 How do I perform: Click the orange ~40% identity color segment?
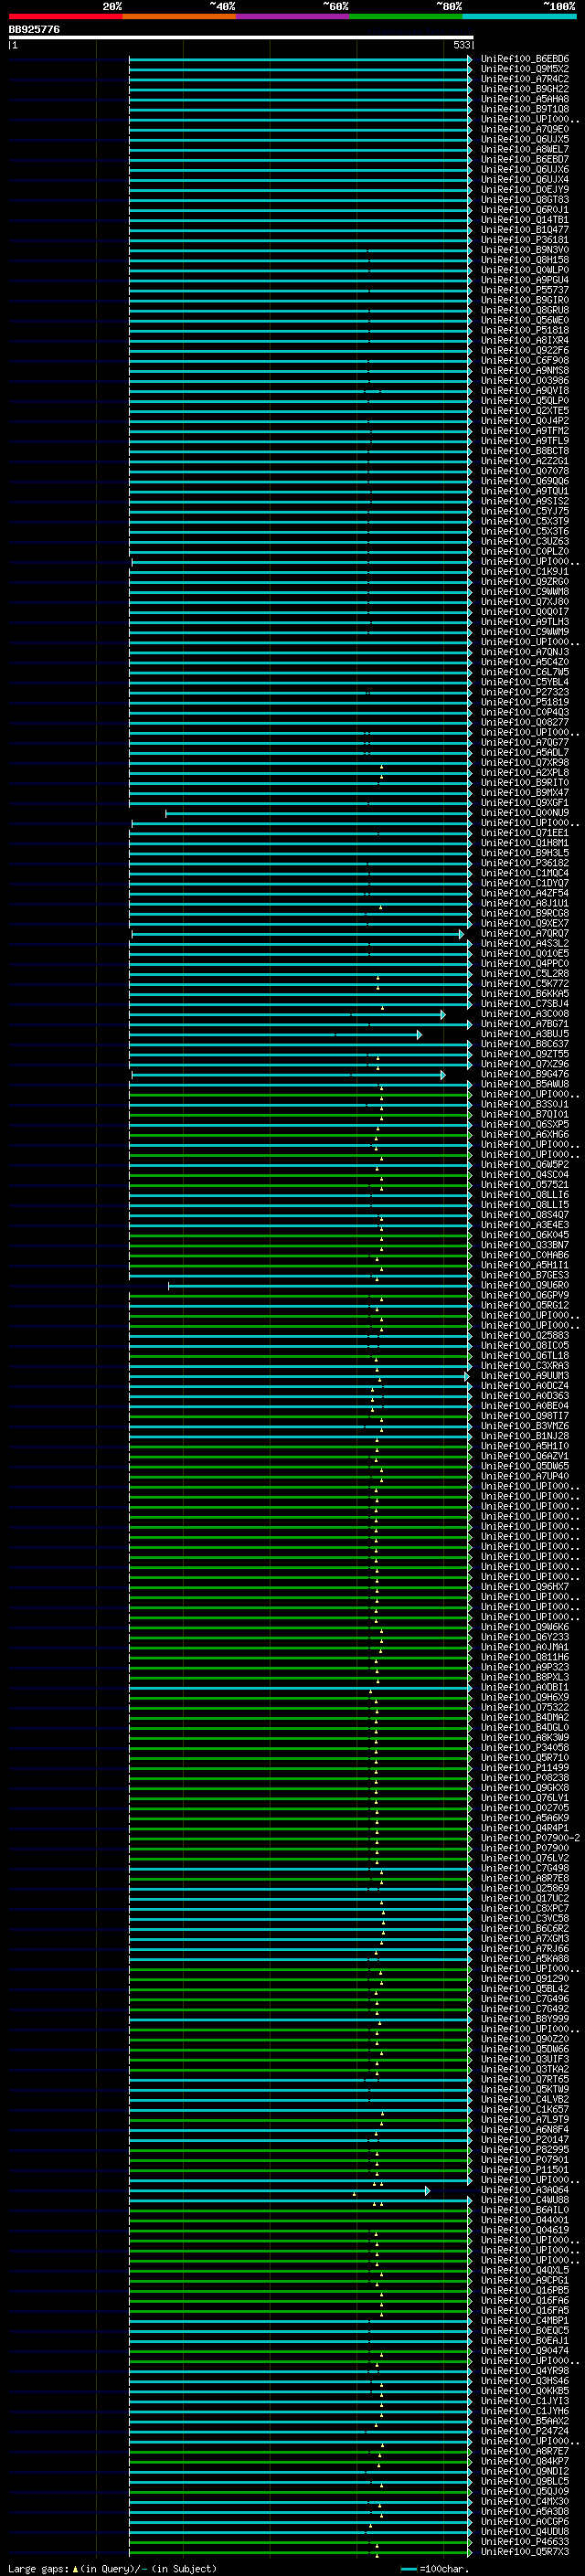pyautogui.click(x=180, y=16)
